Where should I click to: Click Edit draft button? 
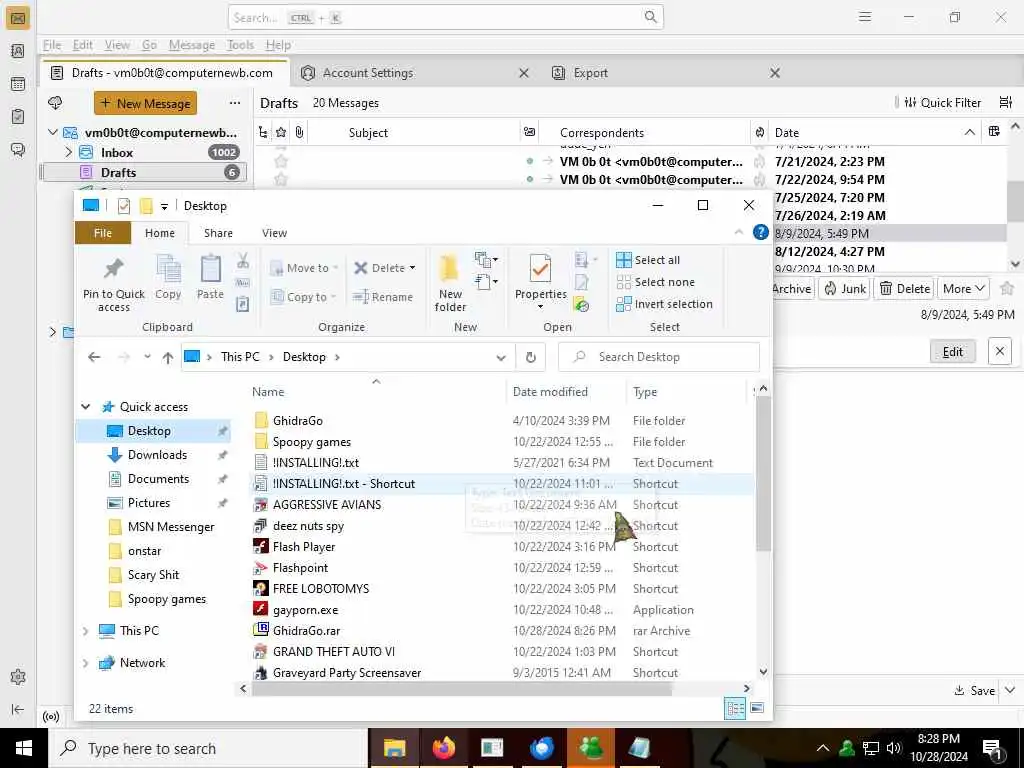[952, 351]
